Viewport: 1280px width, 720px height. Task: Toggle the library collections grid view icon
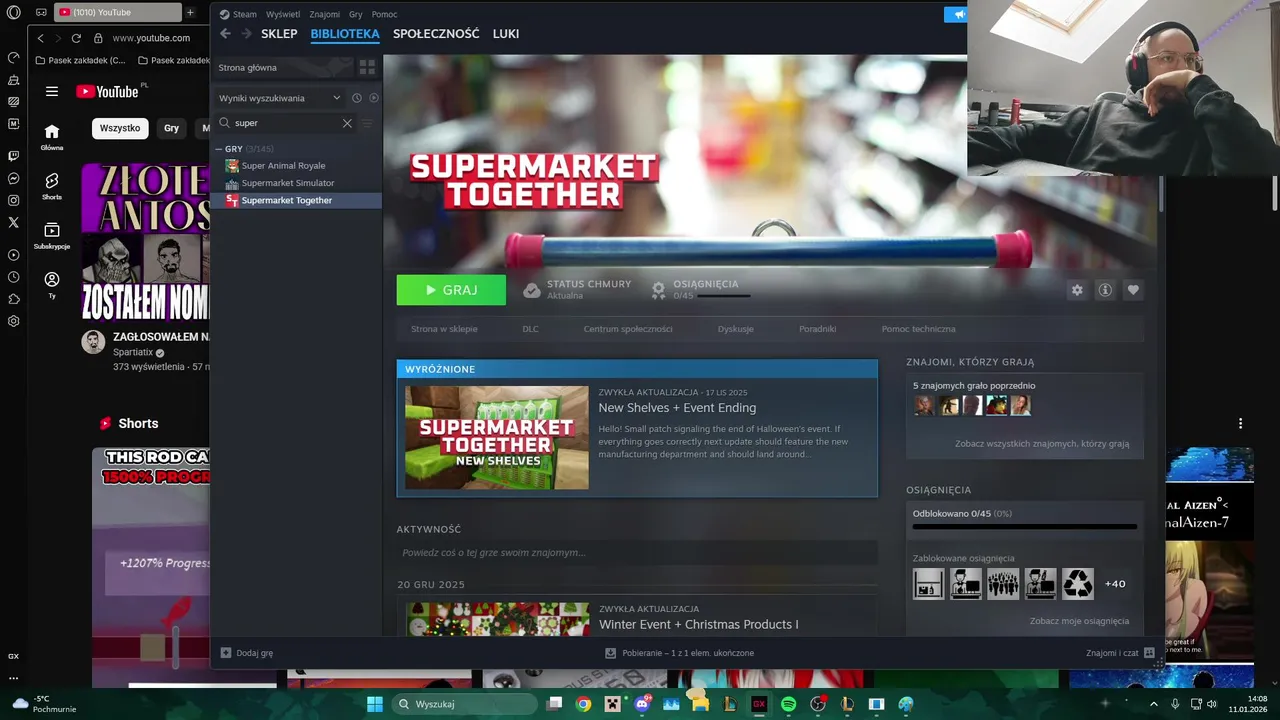point(367,67)
